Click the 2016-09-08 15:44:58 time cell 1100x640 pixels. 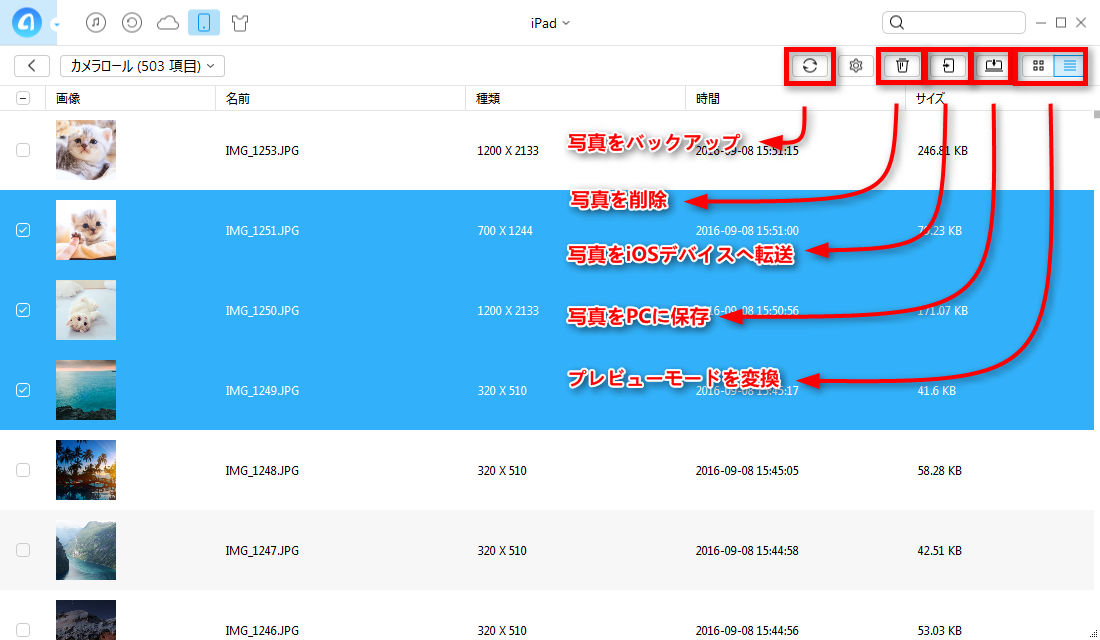(x=747, y=551)
